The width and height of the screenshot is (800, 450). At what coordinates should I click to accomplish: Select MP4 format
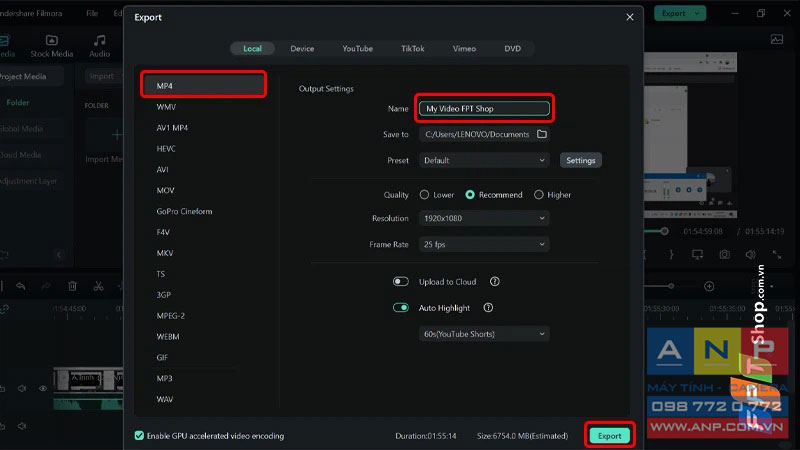coord(204,86)
